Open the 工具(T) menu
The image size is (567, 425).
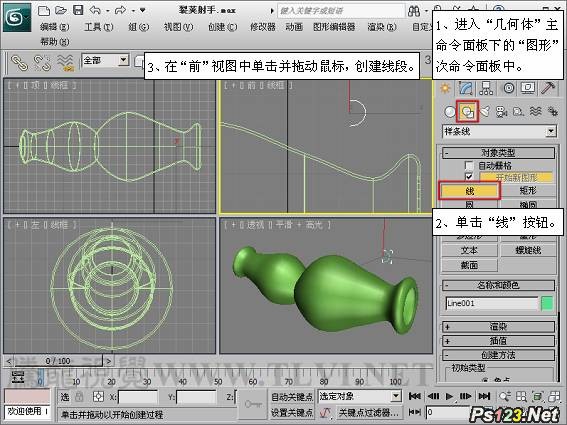[x=99, y=27]
